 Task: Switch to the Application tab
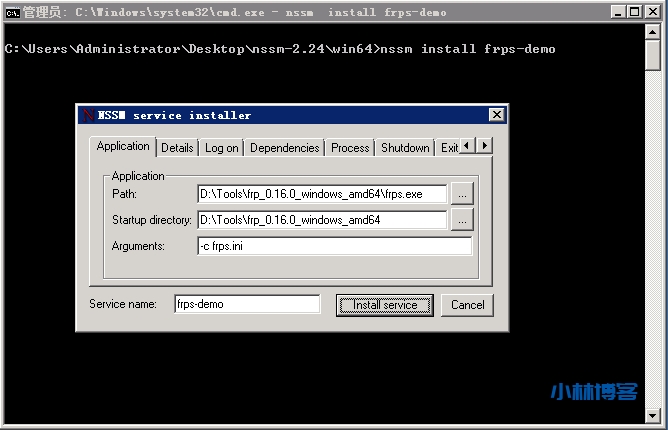pyautogui.click(x=123, y=146)
